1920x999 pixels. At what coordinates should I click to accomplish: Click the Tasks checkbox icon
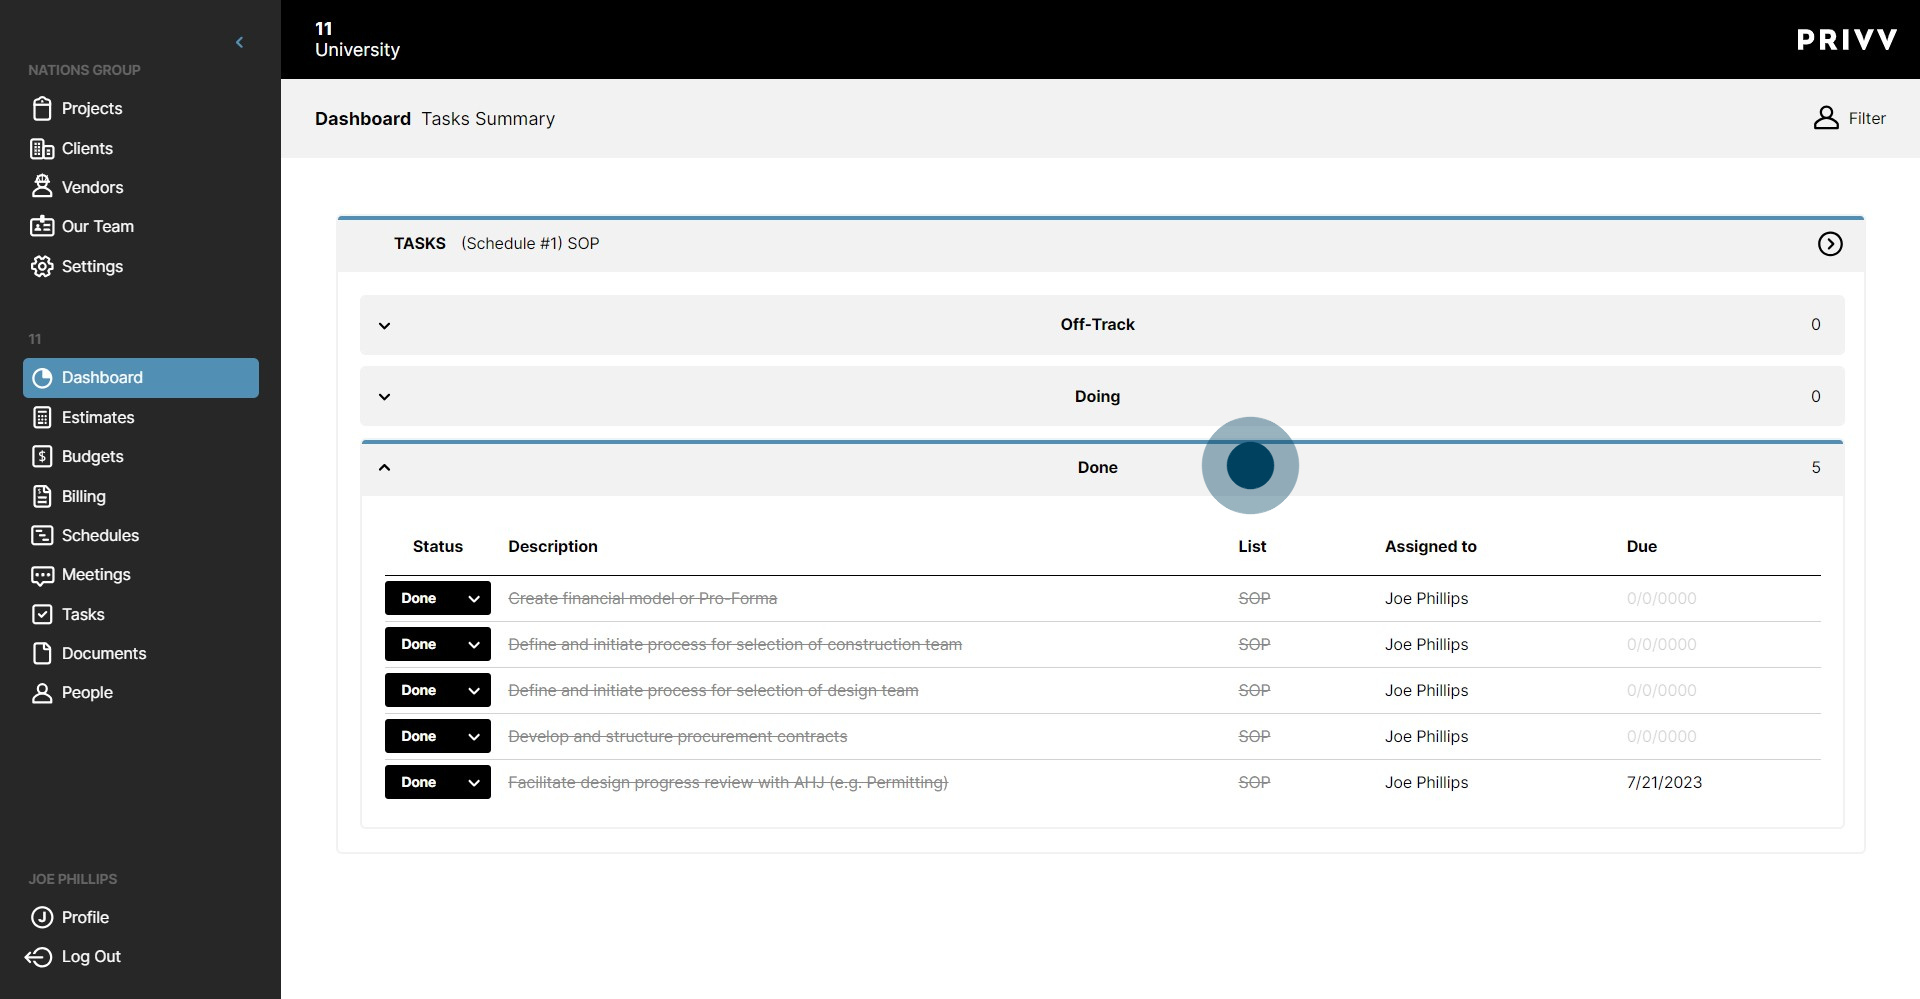42,614
